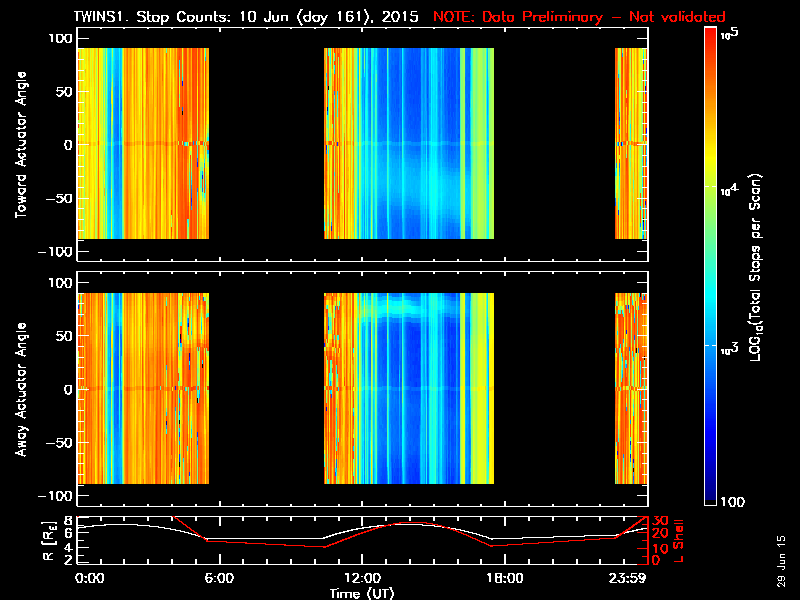Viewport: 800px width, 600px height.
Task: Click the '29 Jun 15' date stamp
Action: 781,561
